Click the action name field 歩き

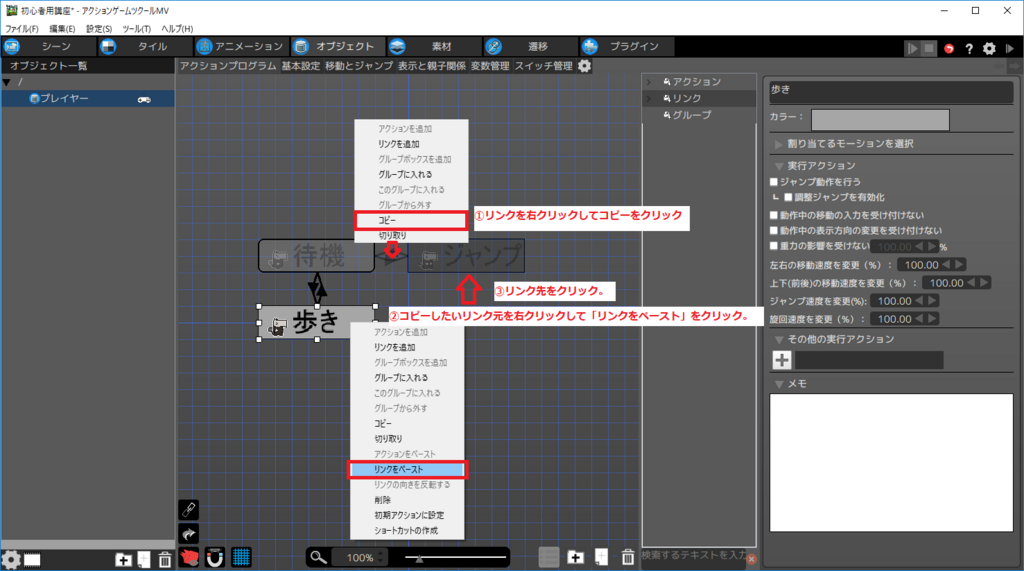(891, 91)
